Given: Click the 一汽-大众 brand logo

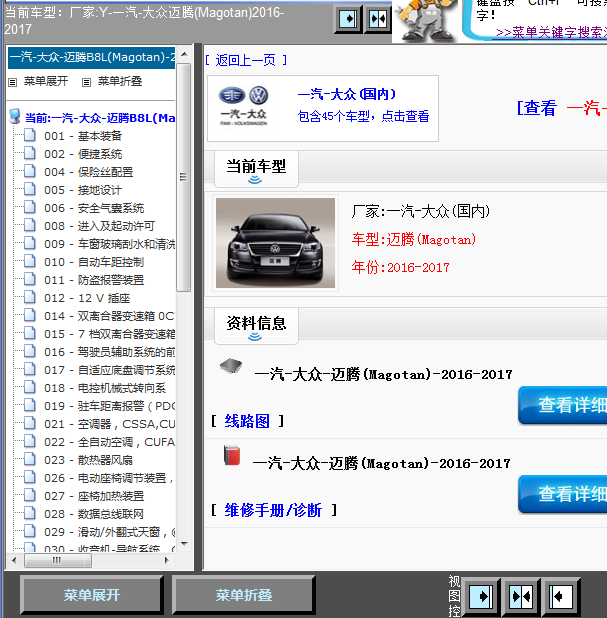Looking at the screenshot, I should click(244, 106).
